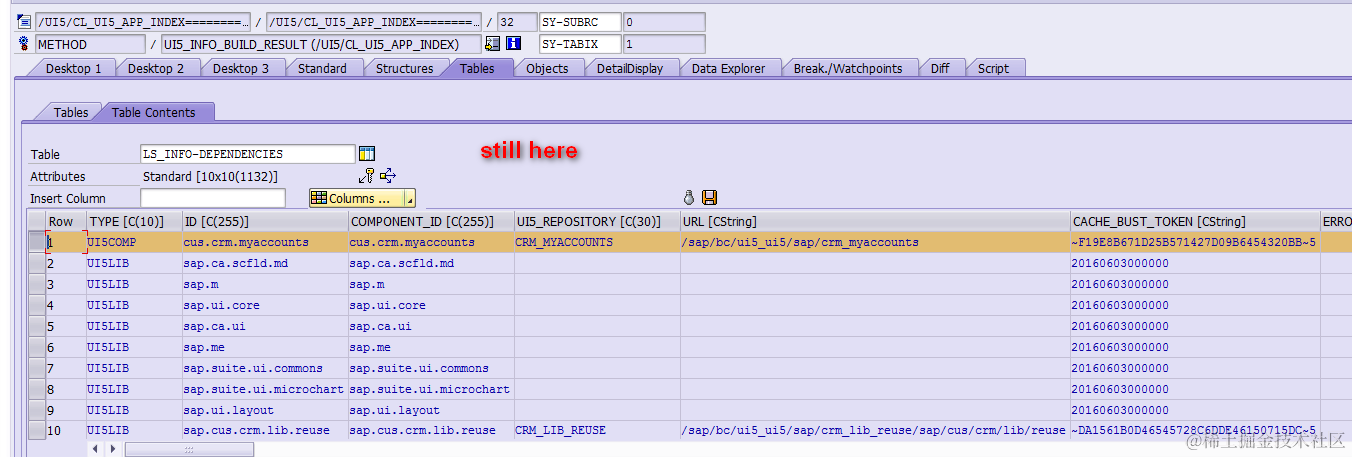The image size is (1352, 457).
Task: Click the CRM_LIB_REUSE repository cell
Action: click(596, 430)
